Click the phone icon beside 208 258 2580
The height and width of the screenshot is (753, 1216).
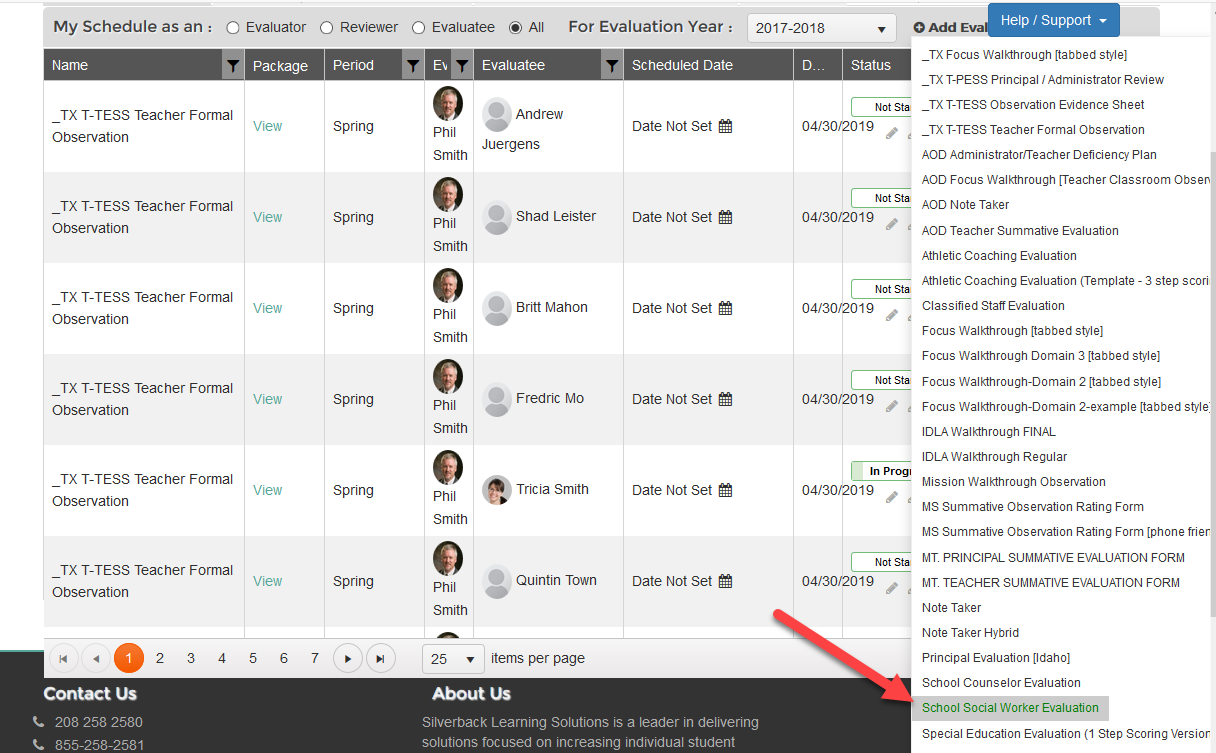coord(39,722)
